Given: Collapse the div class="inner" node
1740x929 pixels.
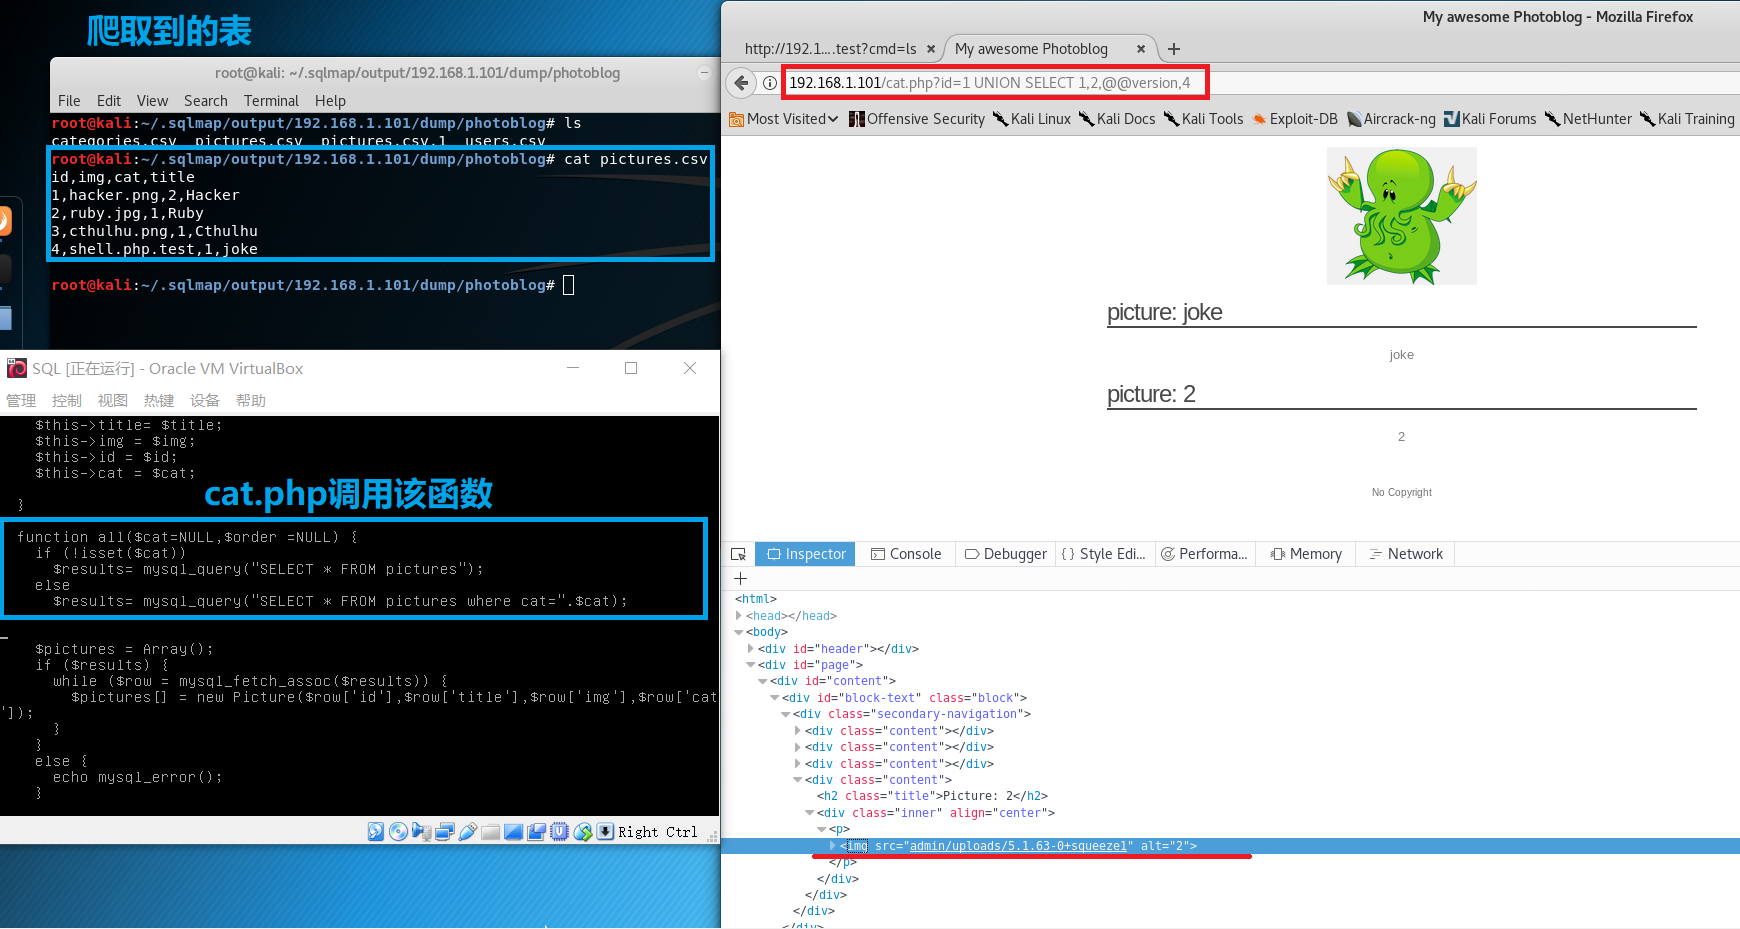Looking at the screenshot, I should coord(810,813).
